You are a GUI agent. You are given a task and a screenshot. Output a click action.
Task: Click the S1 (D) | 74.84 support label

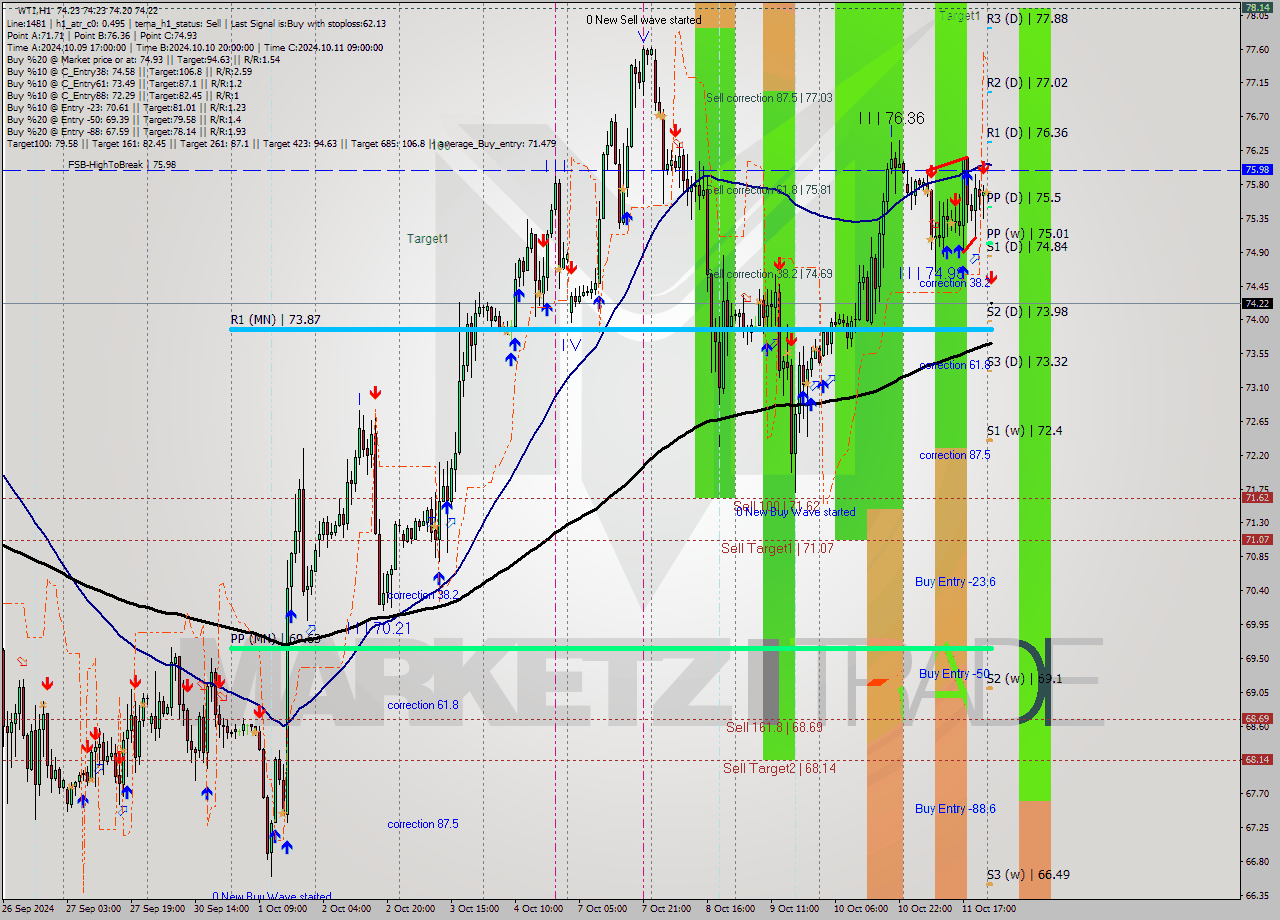(x=1026, y=246)
